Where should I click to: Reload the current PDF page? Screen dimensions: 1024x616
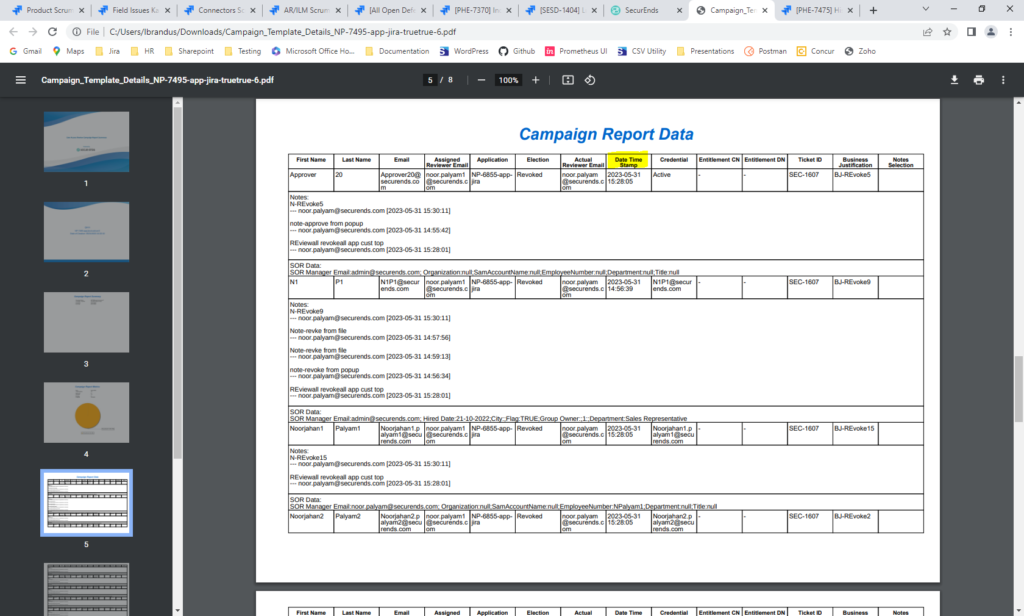pyautogui.click(x=53, y=31)
